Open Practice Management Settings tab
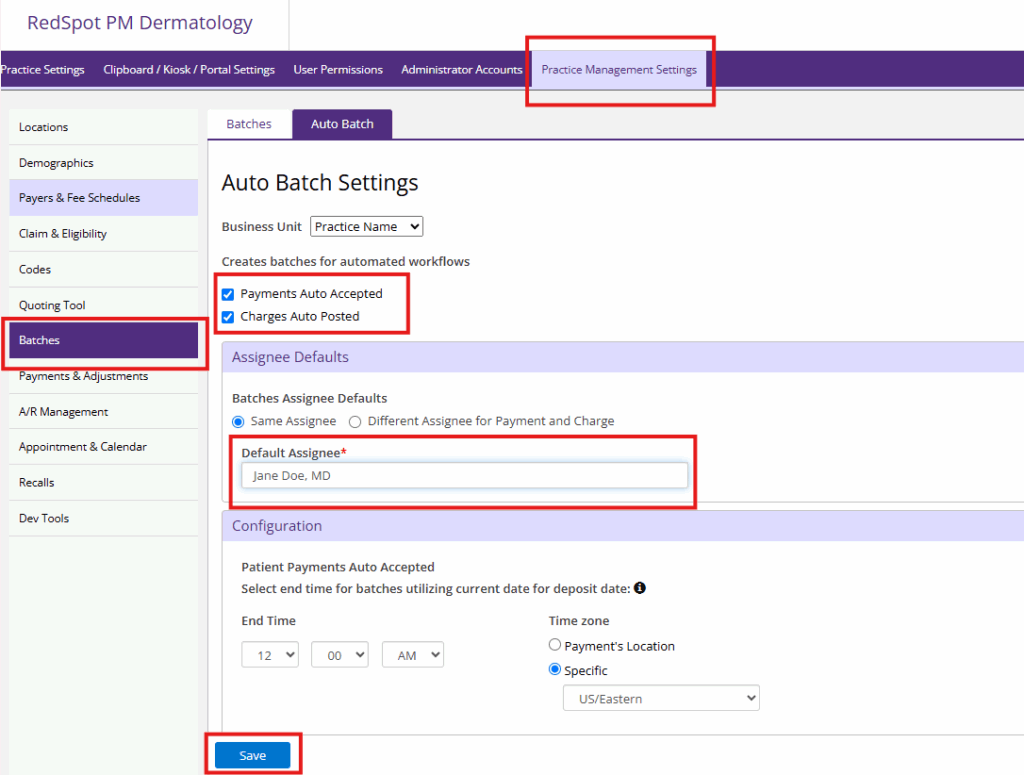The height and width of the screenshot is (775, 1024). 619,70
